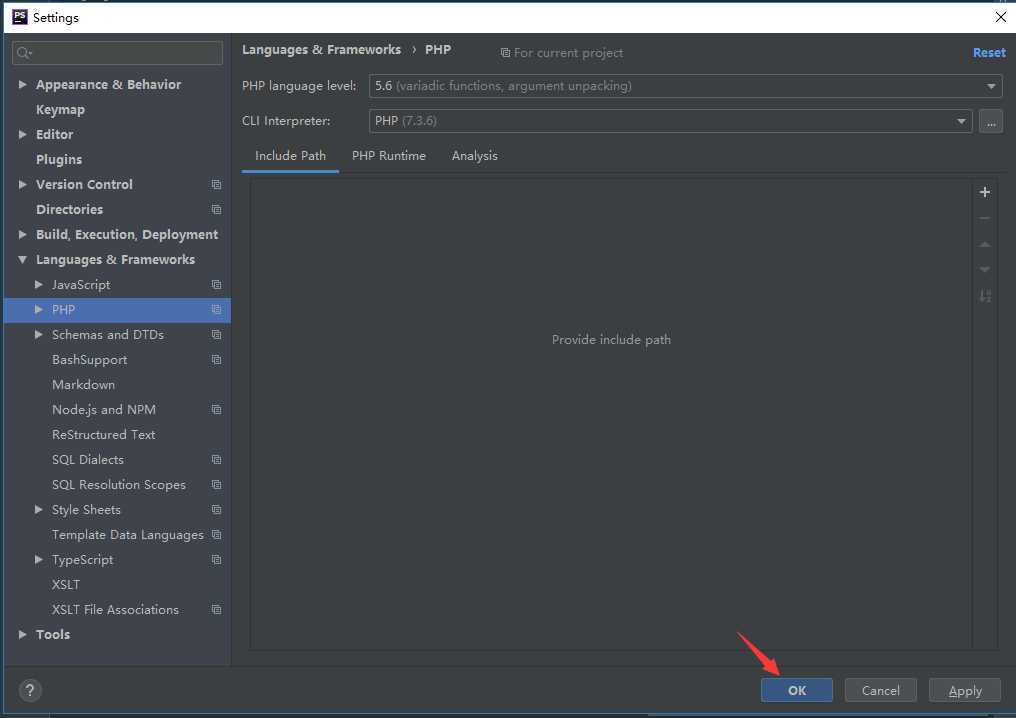Viewport: 1016px width, 718px height.
Task: Expand TypeScript subtree arrow
Action: pos(39,560)
